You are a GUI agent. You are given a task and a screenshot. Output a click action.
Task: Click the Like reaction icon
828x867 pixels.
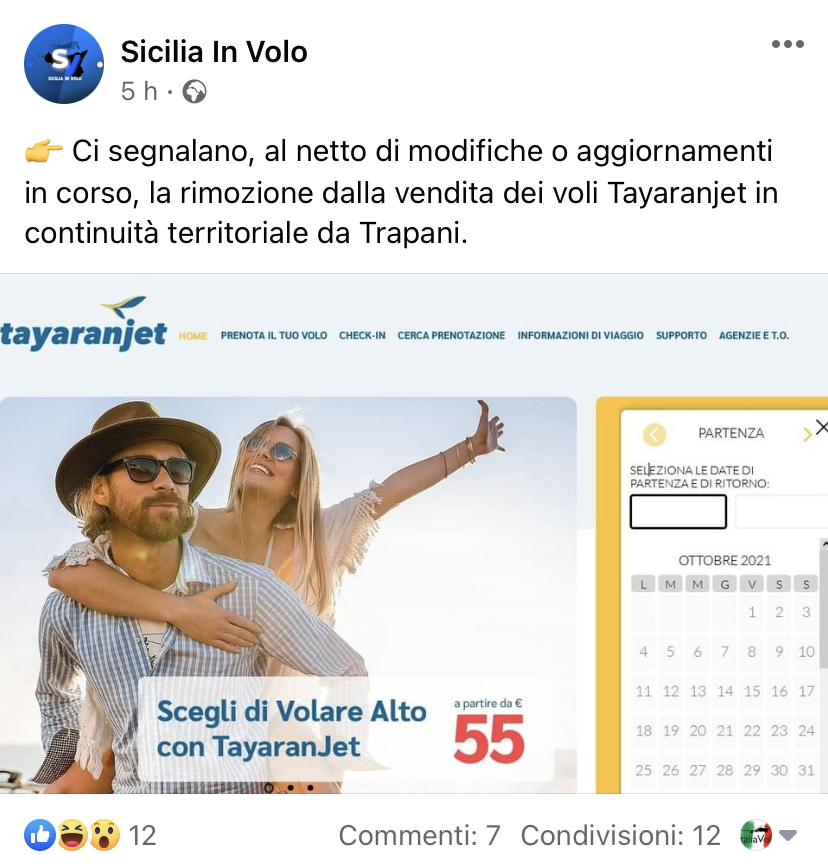click(40, 835)
